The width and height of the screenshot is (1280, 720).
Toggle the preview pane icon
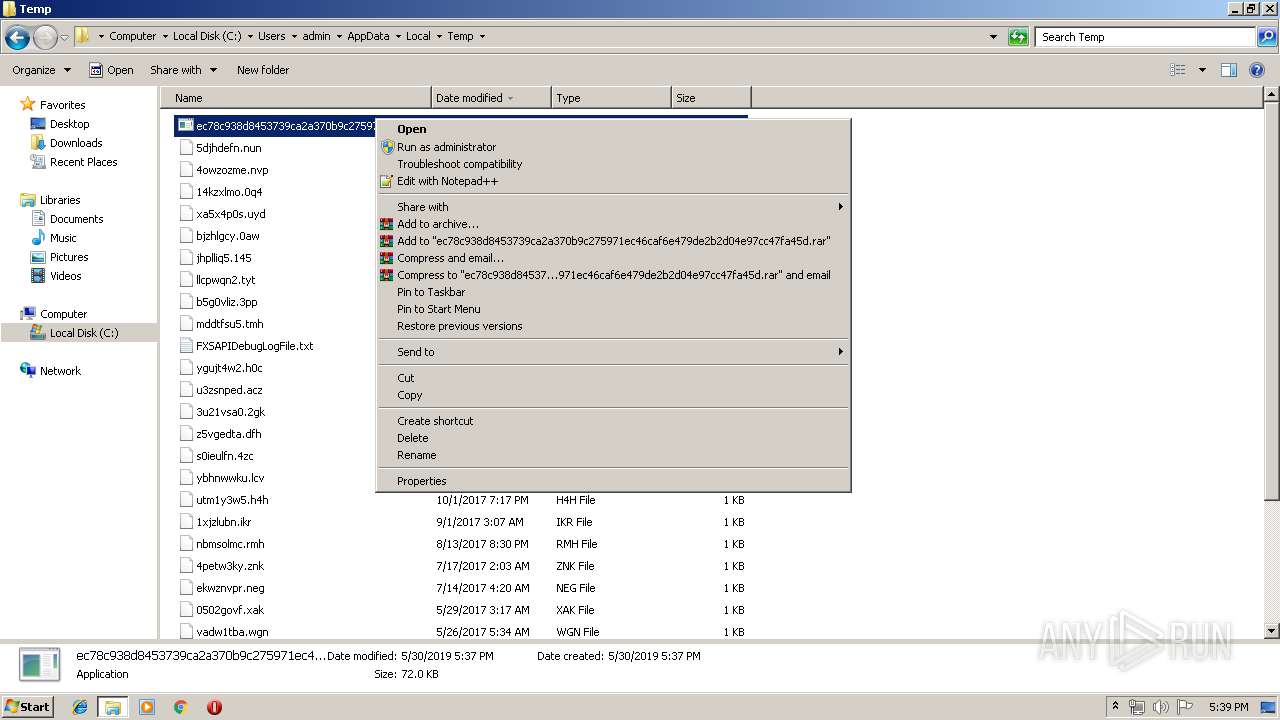tap(1229, 70)
